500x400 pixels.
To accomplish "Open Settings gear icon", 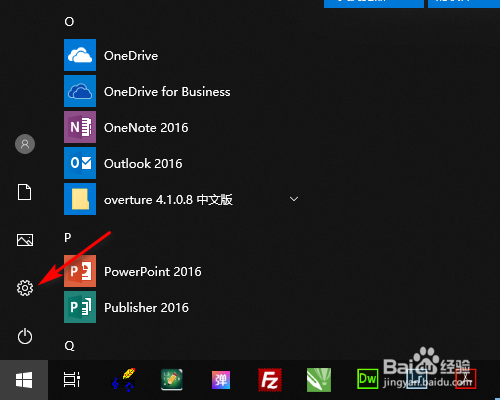I will point(25,288).
